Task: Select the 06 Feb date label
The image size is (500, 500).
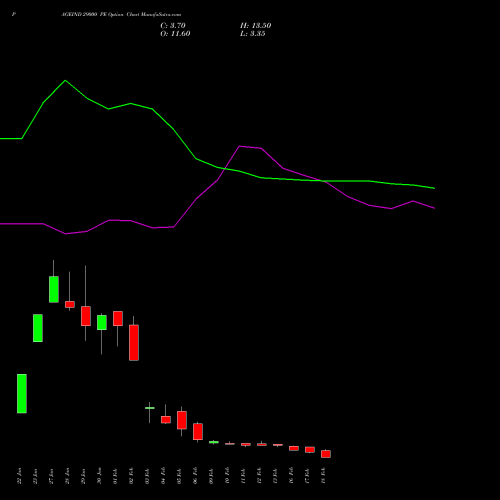Action: click(195, 476)
